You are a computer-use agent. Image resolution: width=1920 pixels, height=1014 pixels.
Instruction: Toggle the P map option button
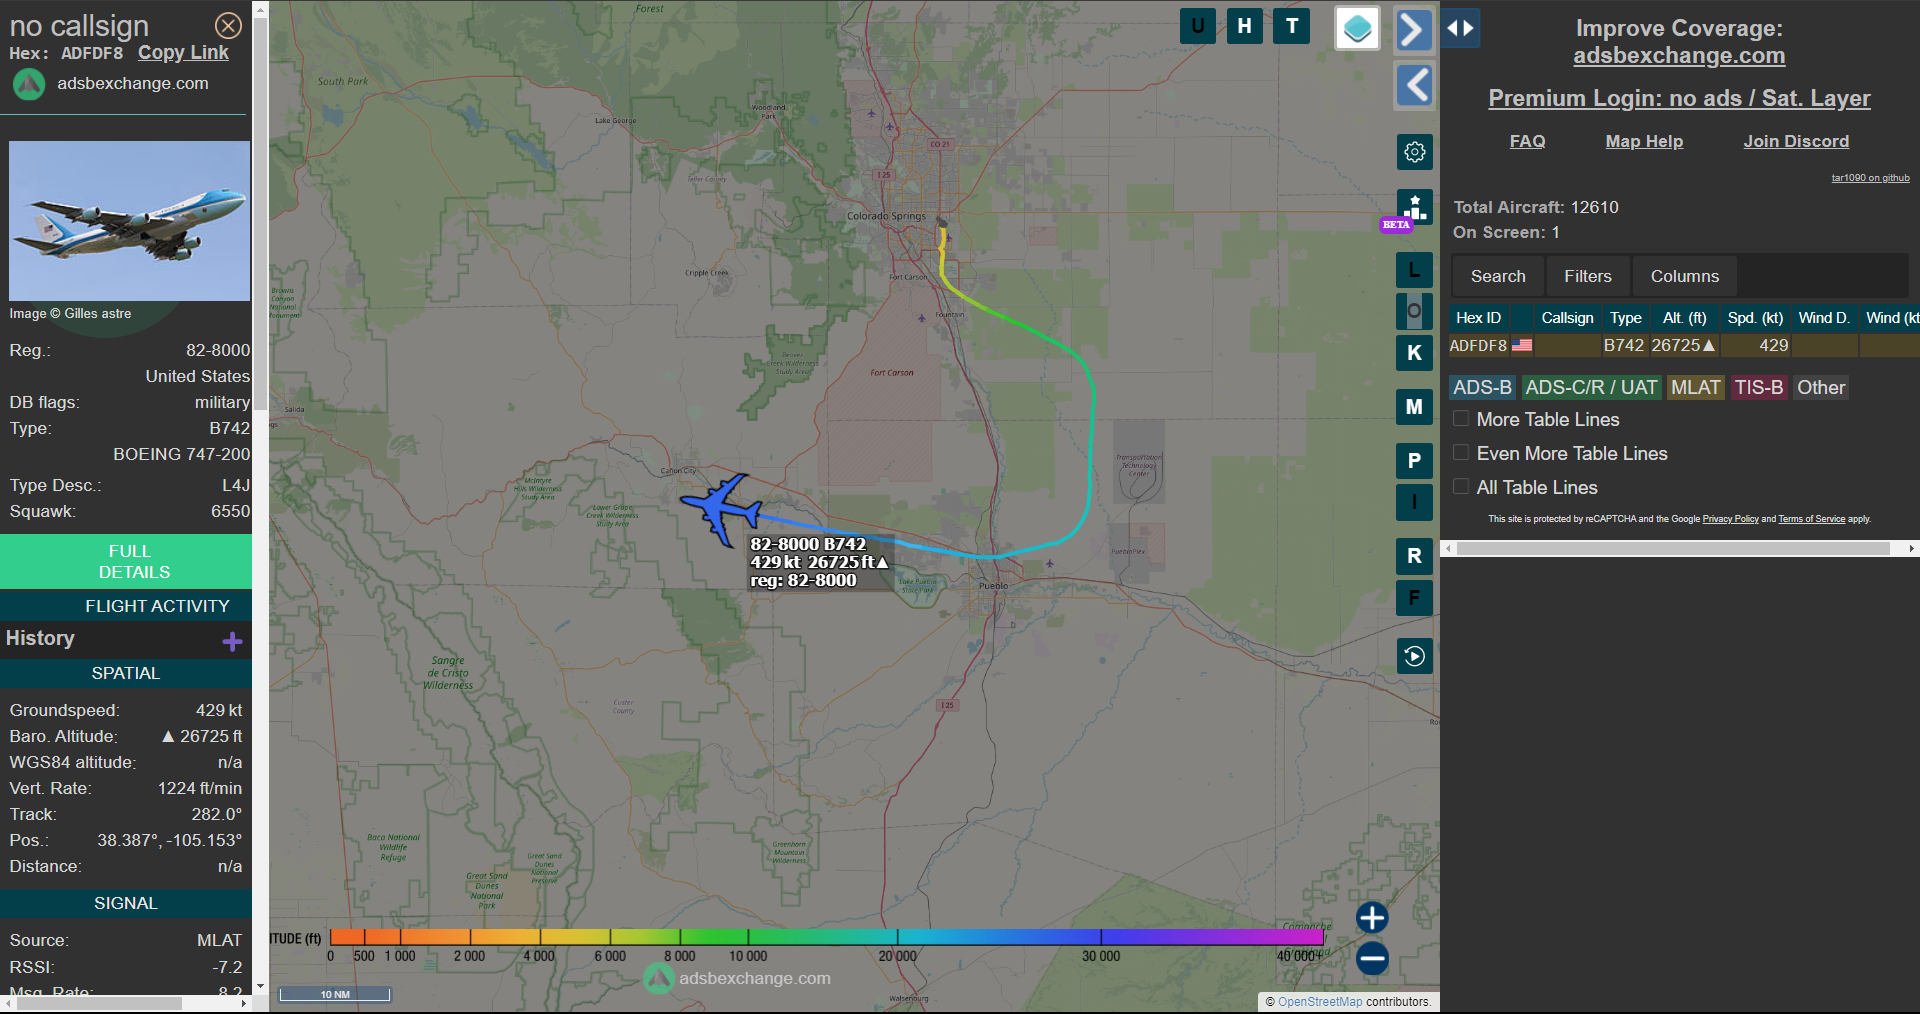[x=1414, y=461]
